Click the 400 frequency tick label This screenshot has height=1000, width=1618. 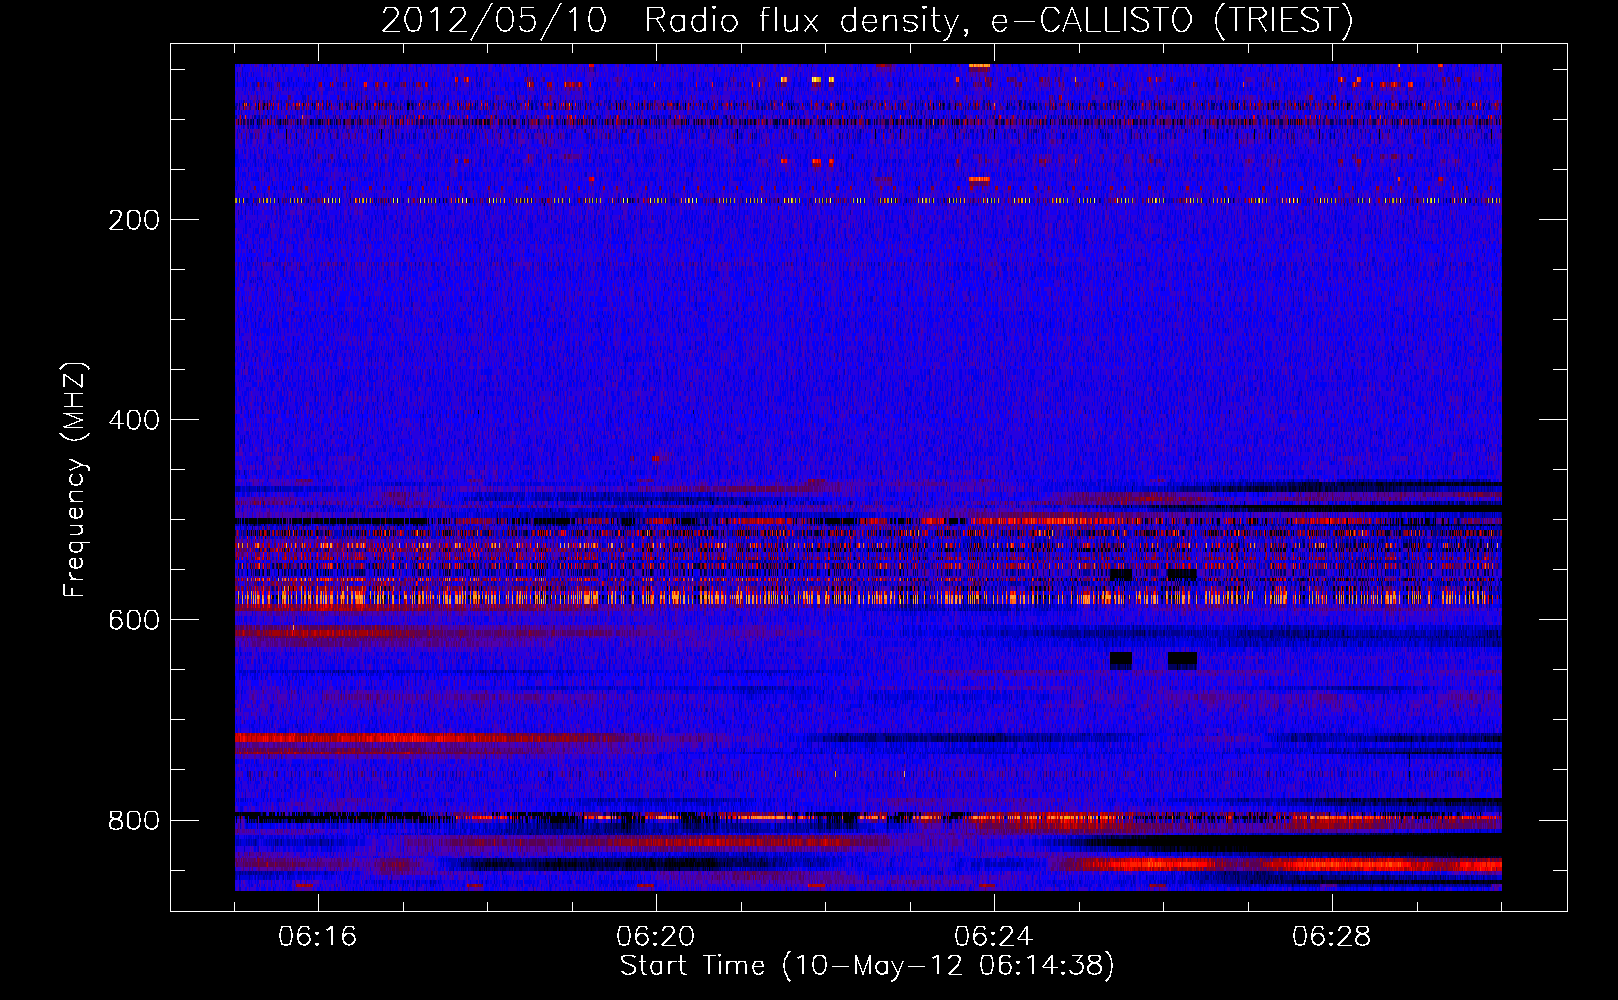(x=134, y=420)
